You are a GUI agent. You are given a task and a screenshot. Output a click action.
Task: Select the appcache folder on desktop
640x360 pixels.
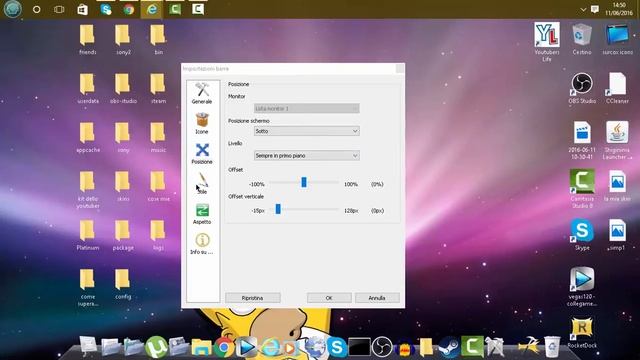click(87, 137)
